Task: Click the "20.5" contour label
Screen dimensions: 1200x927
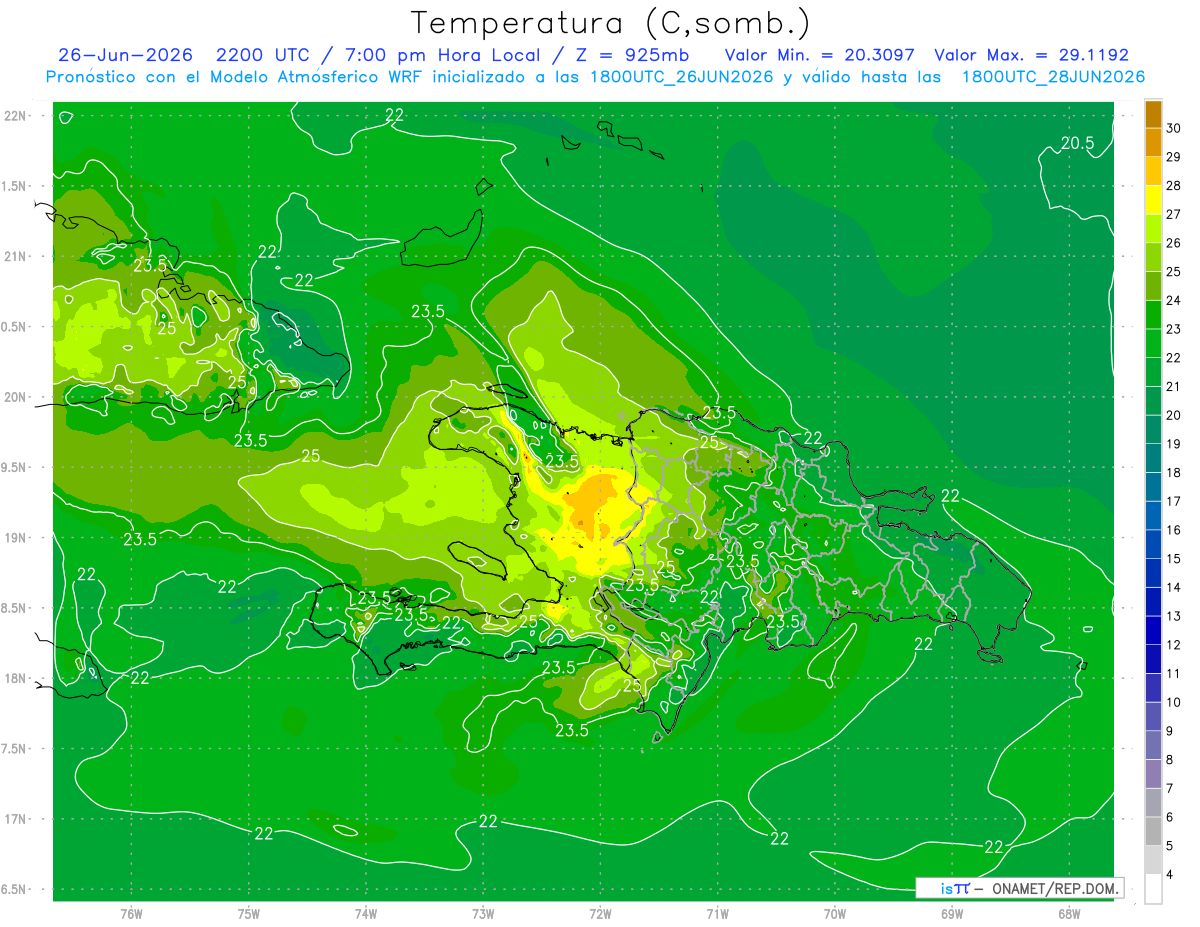Action: coord(1077,143)
